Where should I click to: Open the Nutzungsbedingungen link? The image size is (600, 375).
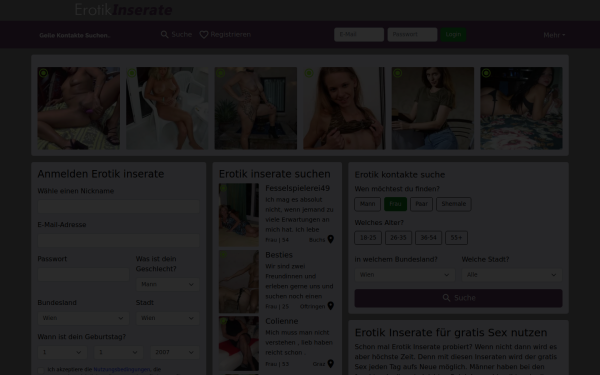122,369
